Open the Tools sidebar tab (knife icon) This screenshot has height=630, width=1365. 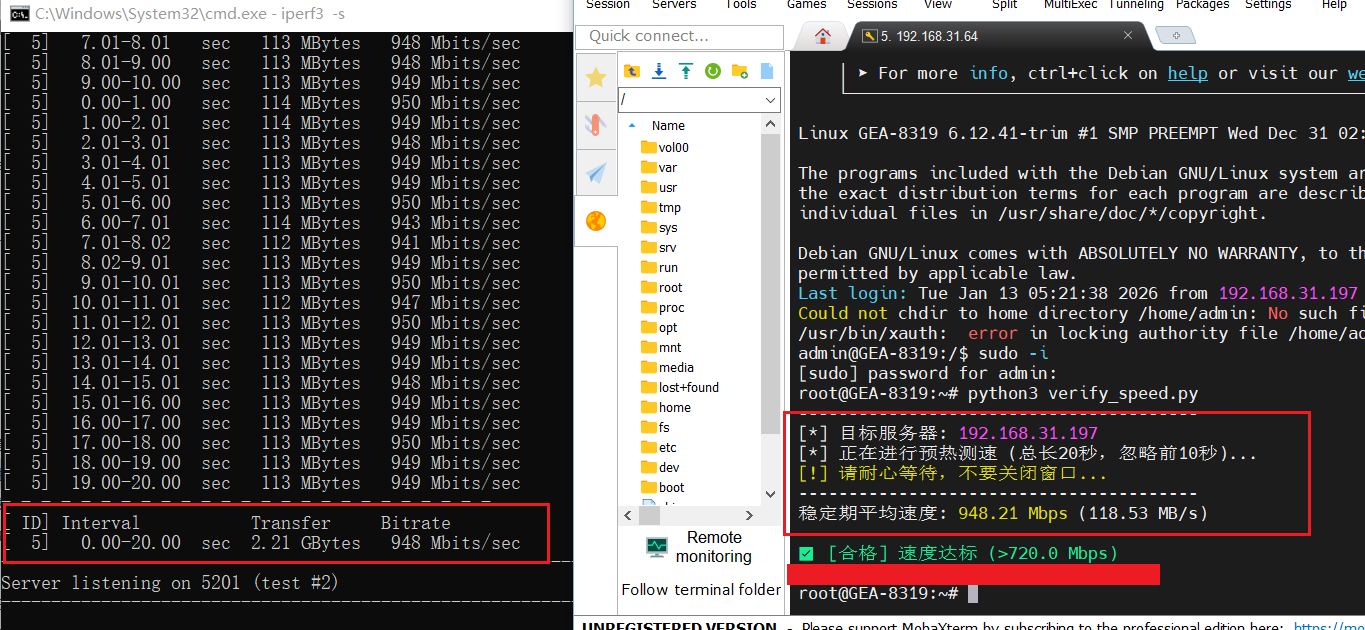tap(596, 125)
